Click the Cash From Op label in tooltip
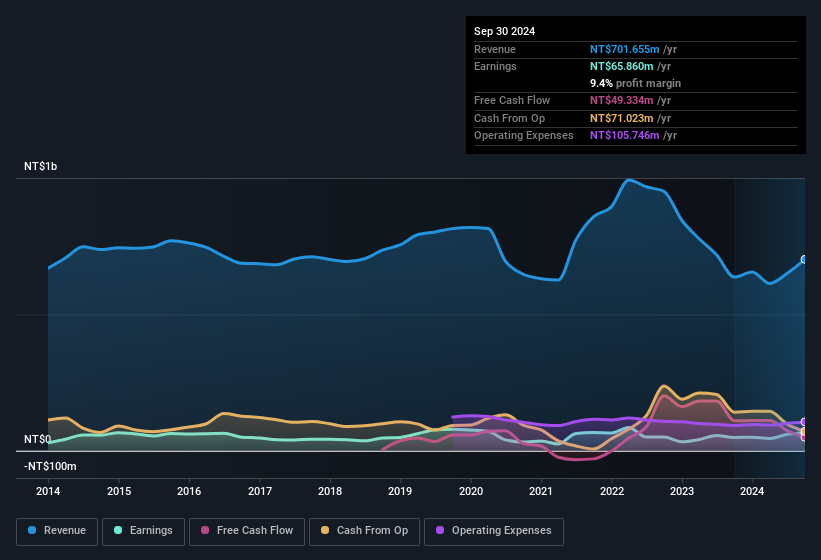Screen dimensions: 821x560 pyautogui.click(x=509, y=118)
